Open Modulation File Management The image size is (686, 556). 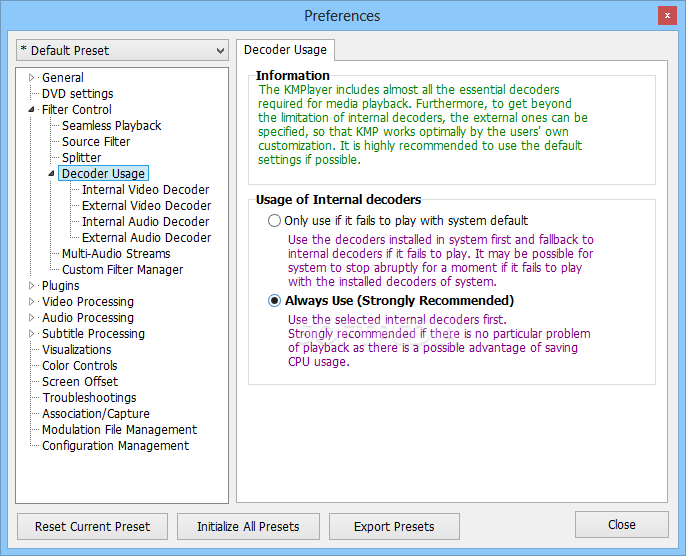pos(119,430)
